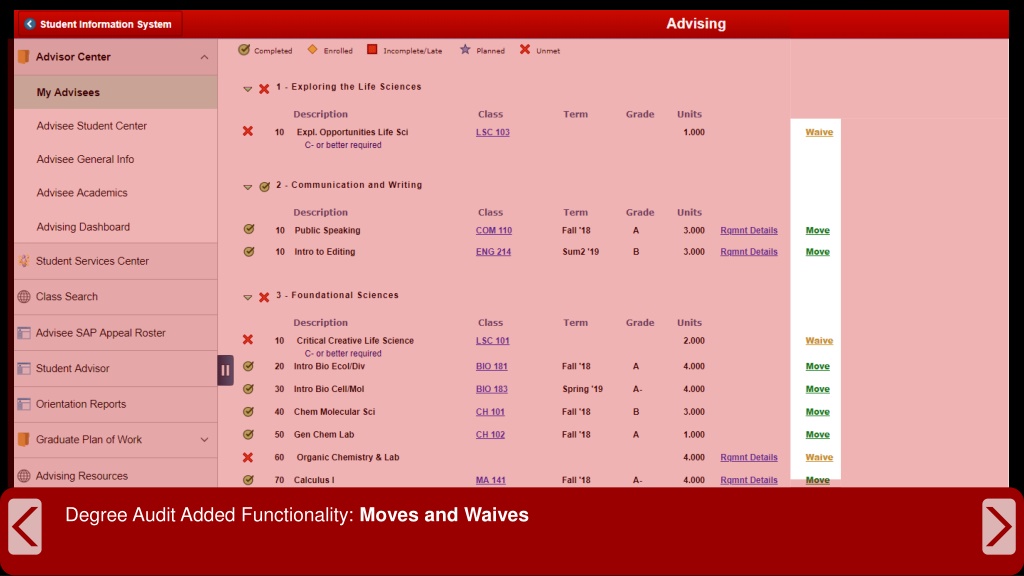Open Advisee General Info
1024x576 pixels.
[x=85, y=159]
